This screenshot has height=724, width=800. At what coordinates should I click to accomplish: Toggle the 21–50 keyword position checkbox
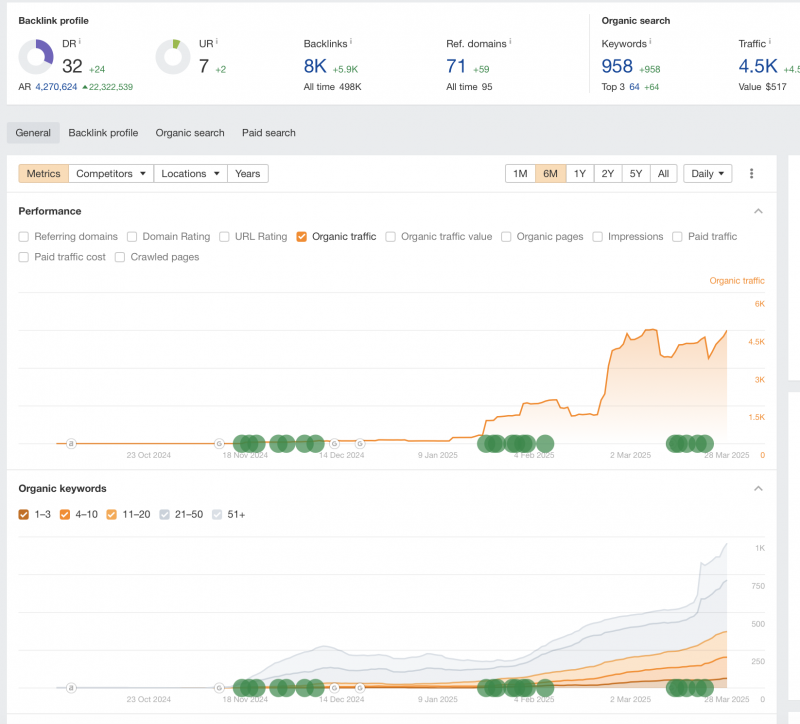tap(165, 514)
